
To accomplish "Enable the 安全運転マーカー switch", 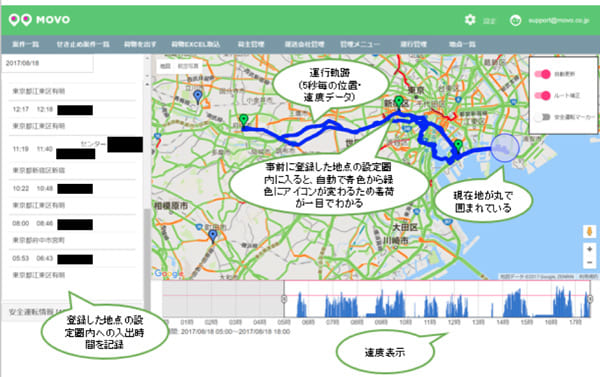I will point(542,117).
